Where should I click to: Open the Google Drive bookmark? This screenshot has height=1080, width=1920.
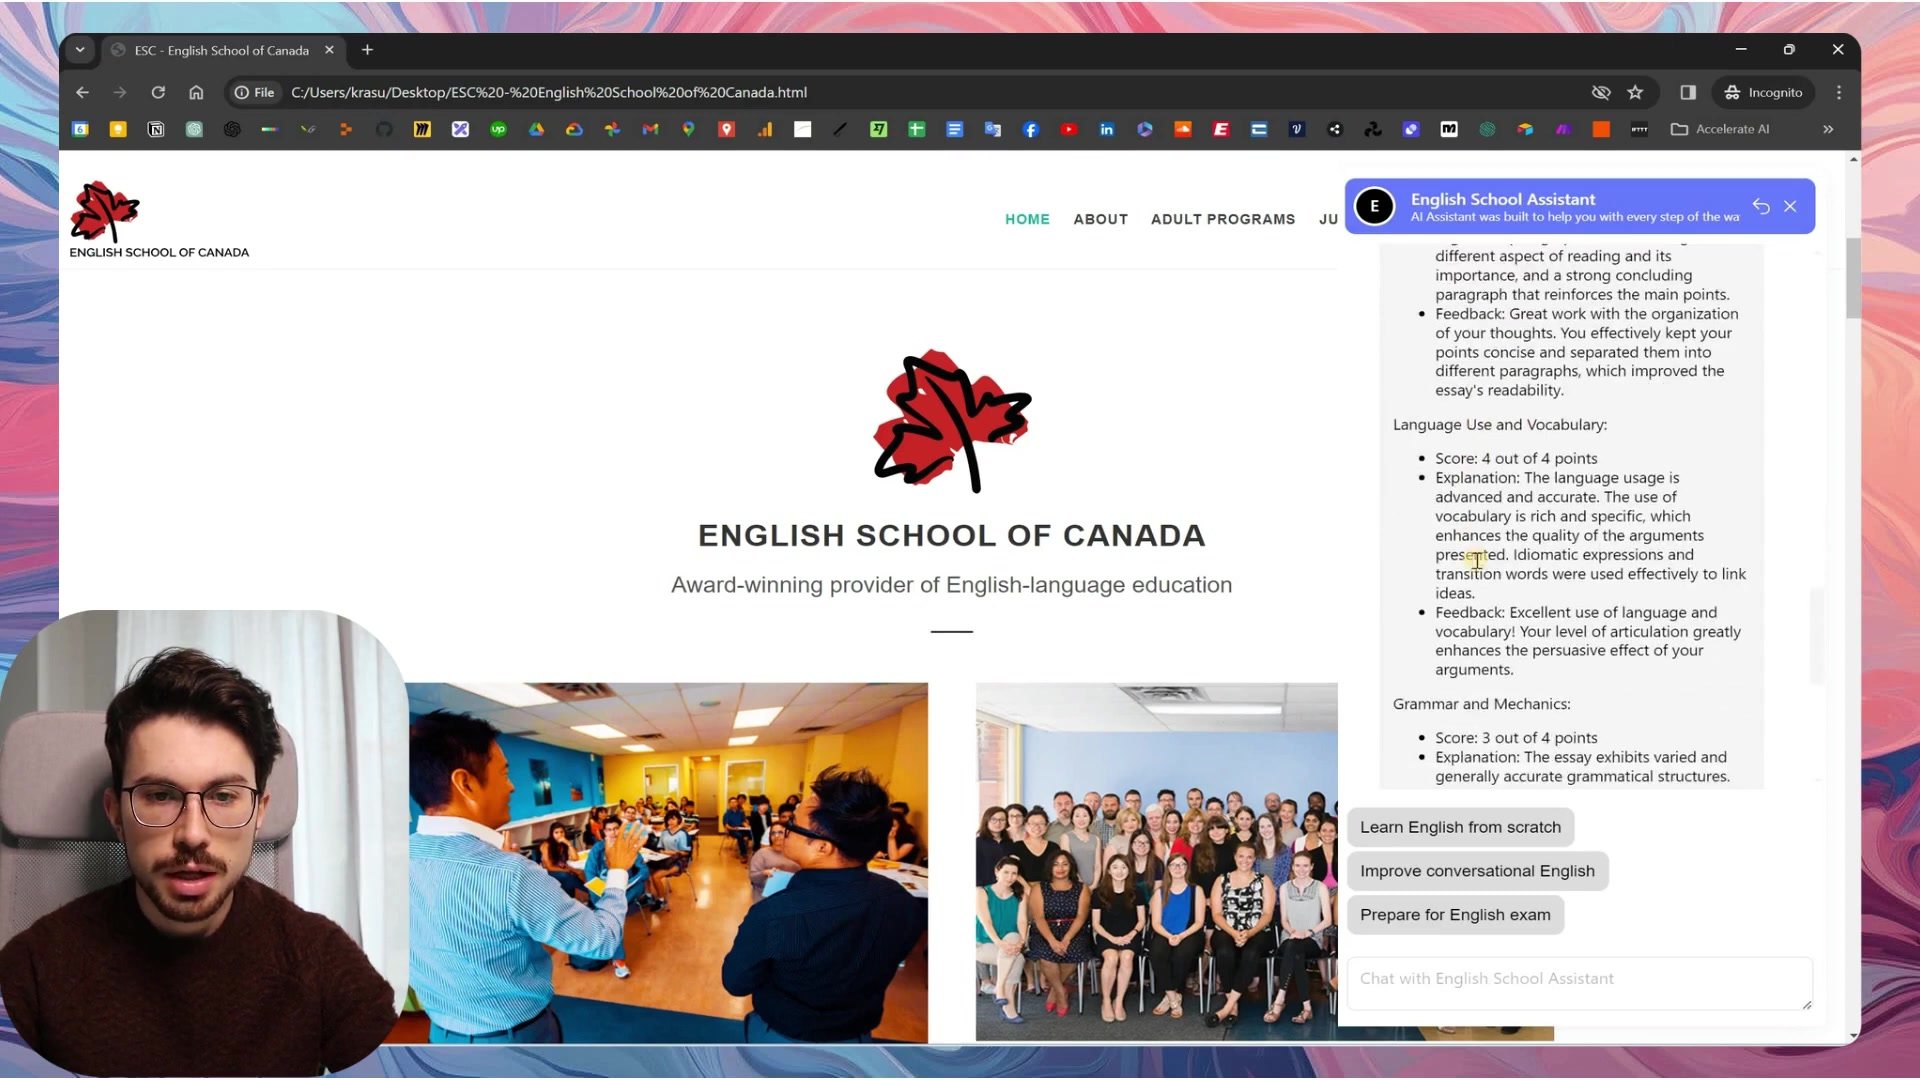536,129
